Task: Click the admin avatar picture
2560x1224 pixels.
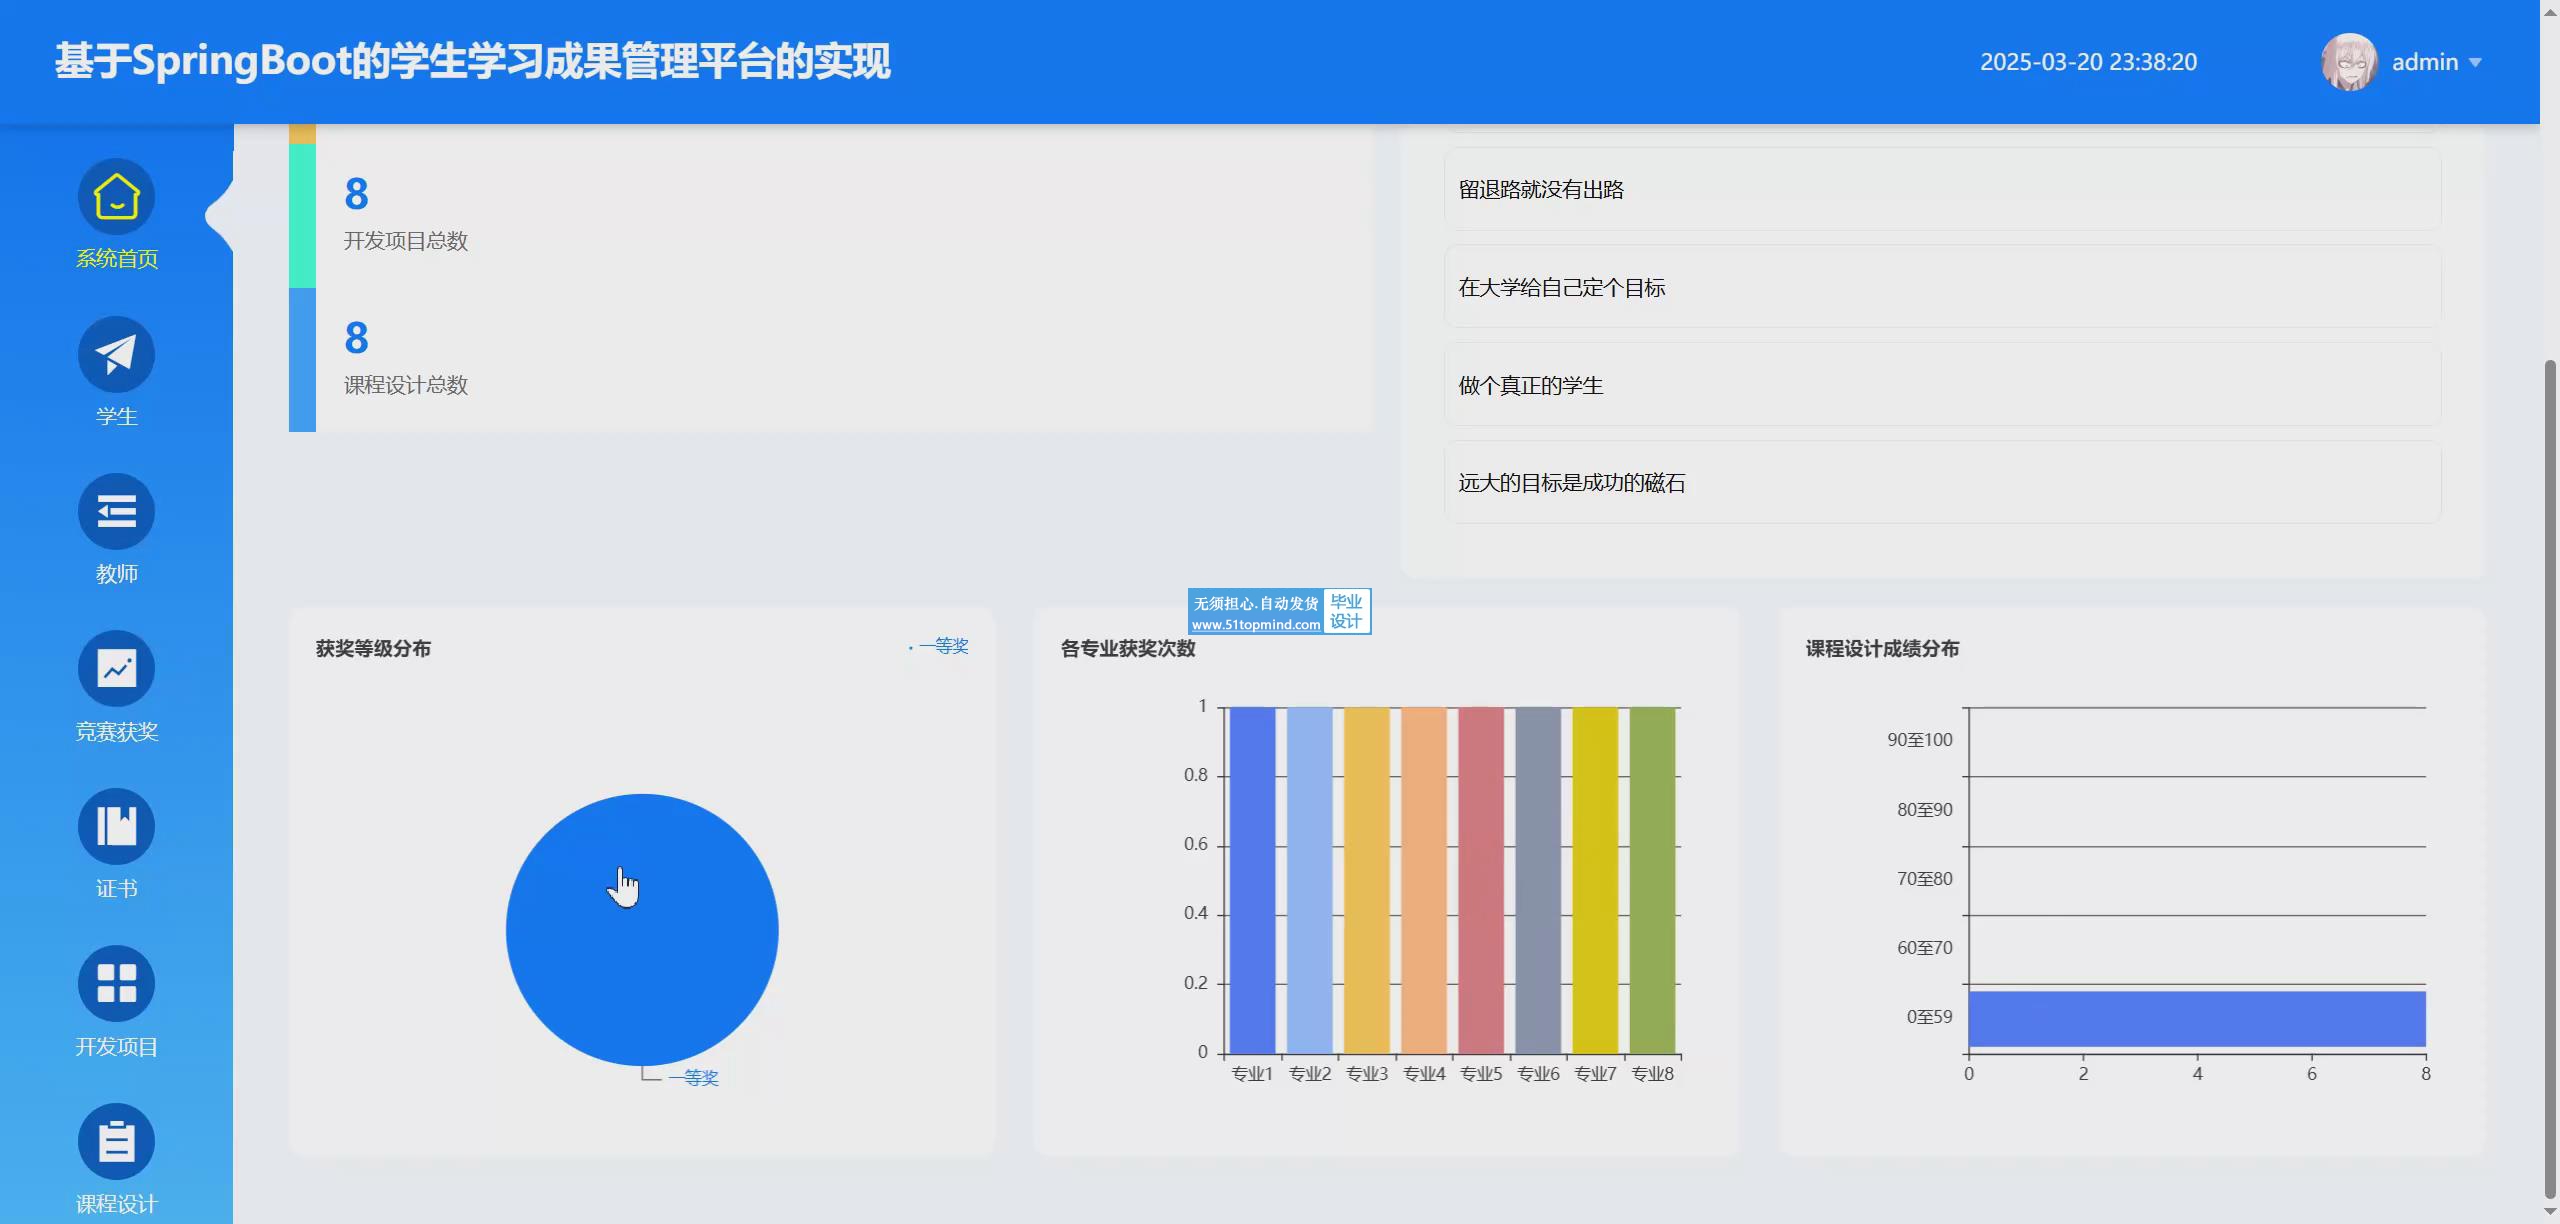Action: coord(2348,62)
